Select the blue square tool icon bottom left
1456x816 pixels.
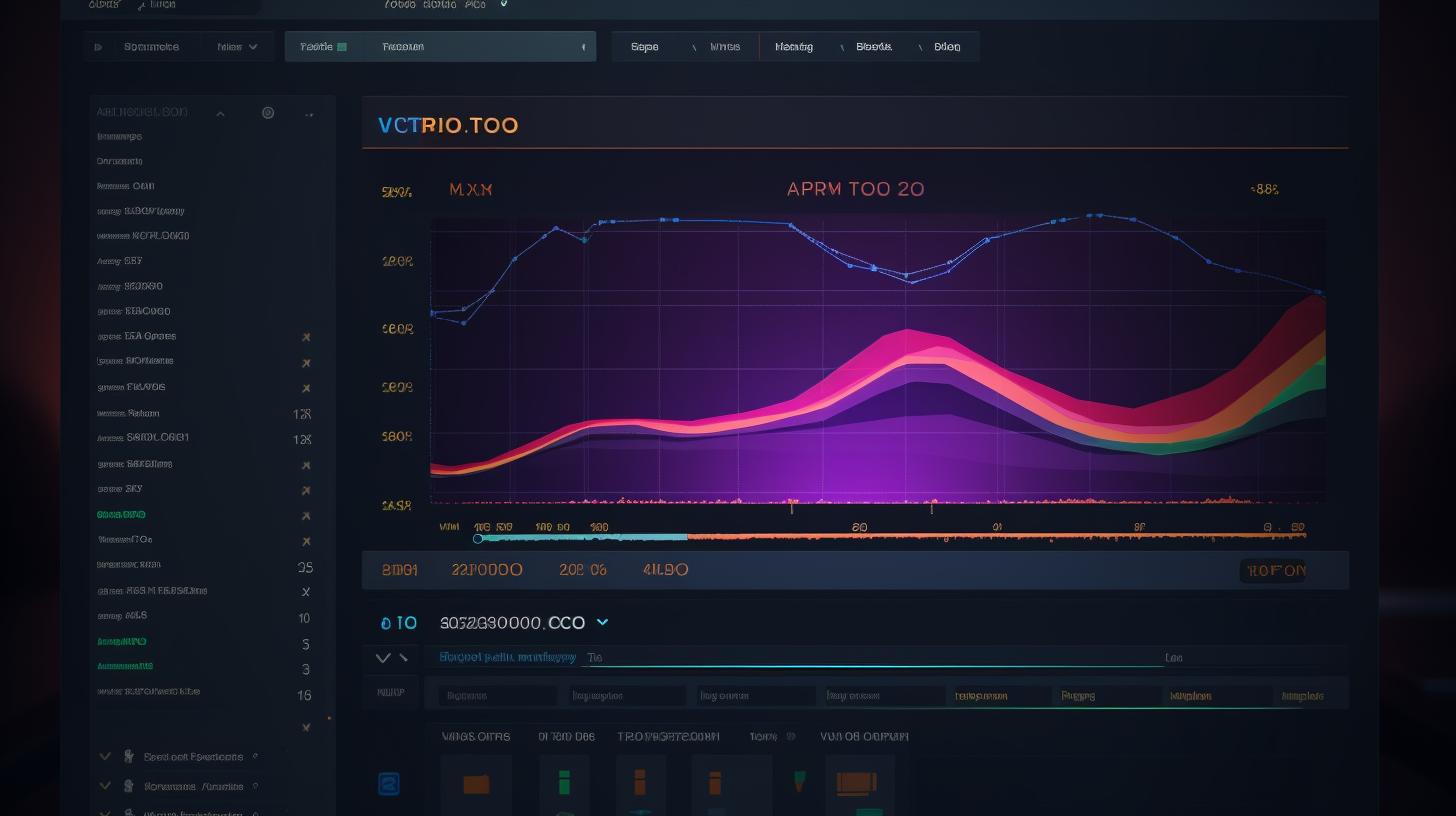click(x=389, y=783)
